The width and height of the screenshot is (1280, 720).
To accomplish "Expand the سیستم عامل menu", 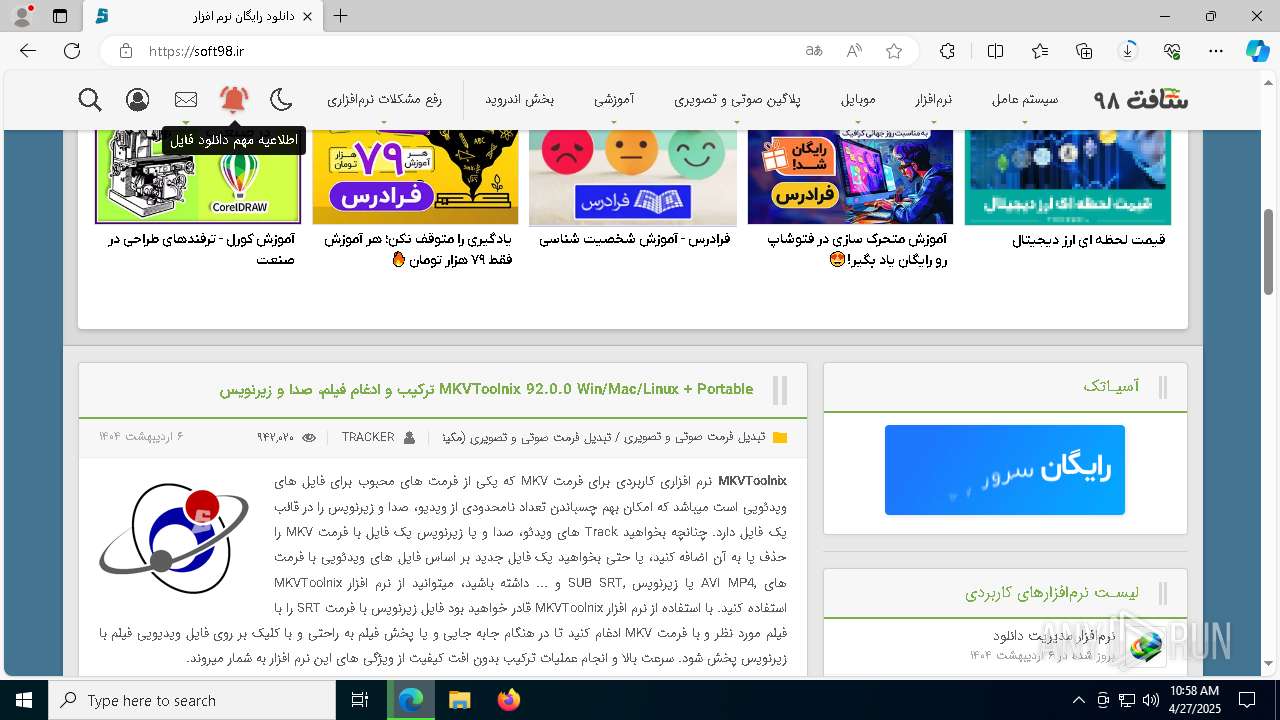I will click(1025, 99).
